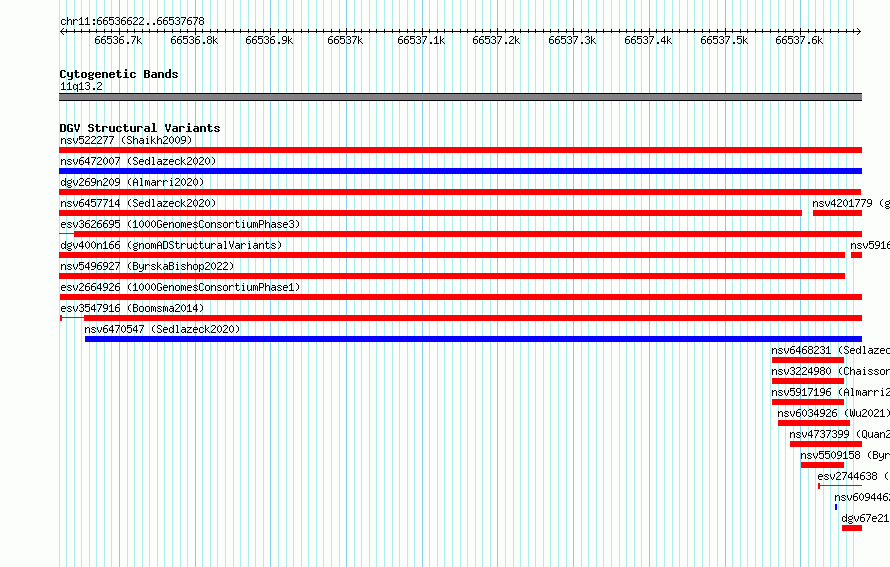Click the 66536.9k ruler tick label

269,40
